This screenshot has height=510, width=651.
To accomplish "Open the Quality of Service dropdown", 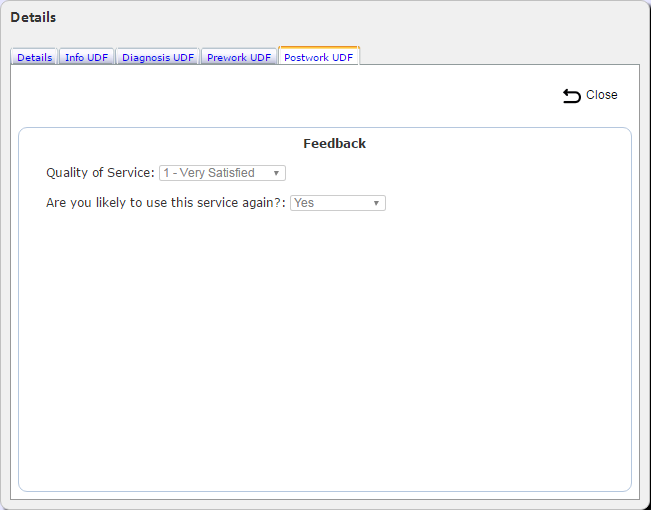I will pyautogui.click(x=222, y=173).
